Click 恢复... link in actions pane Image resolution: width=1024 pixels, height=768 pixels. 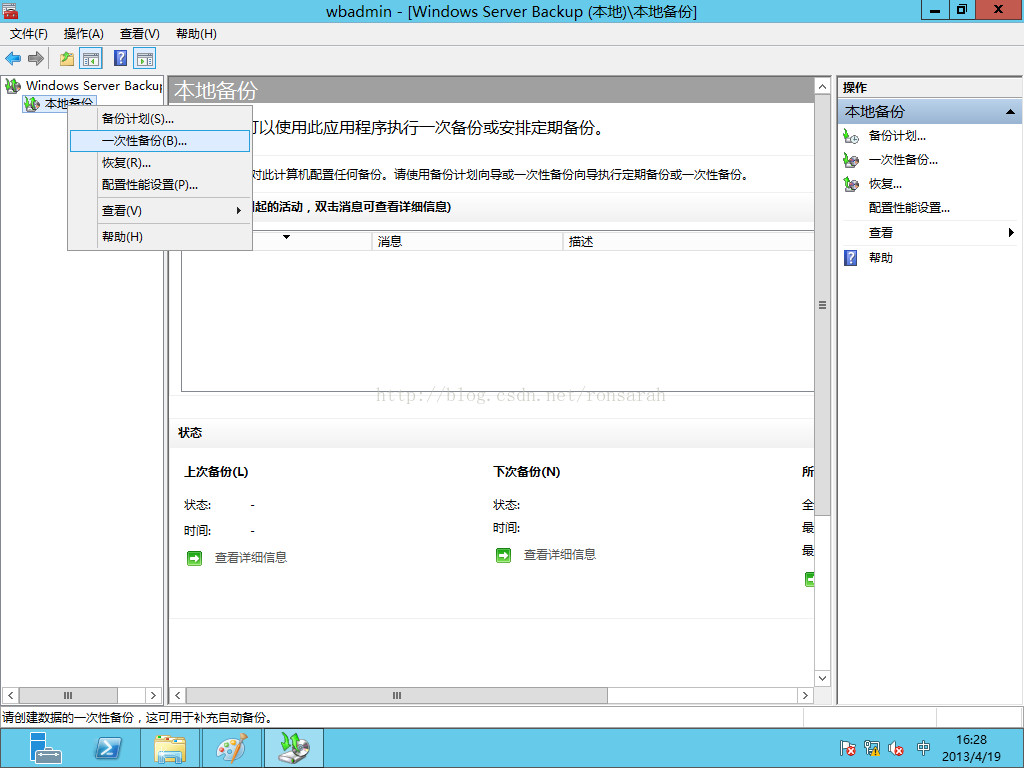coord(885,184)
